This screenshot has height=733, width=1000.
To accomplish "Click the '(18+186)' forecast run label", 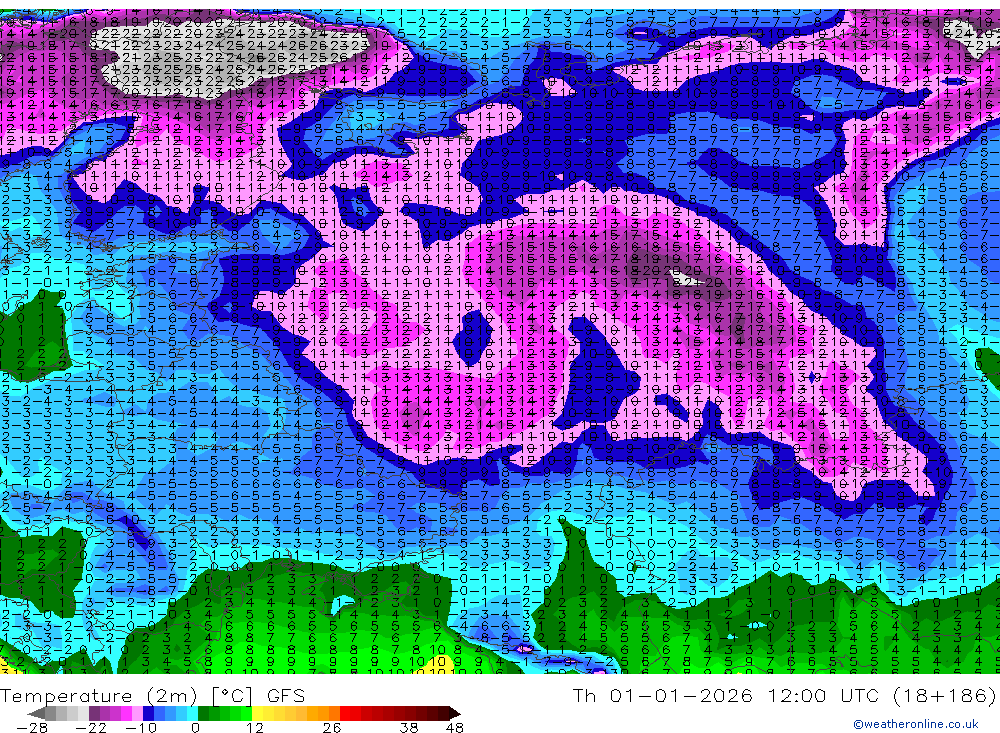I will tap(945, 695).
